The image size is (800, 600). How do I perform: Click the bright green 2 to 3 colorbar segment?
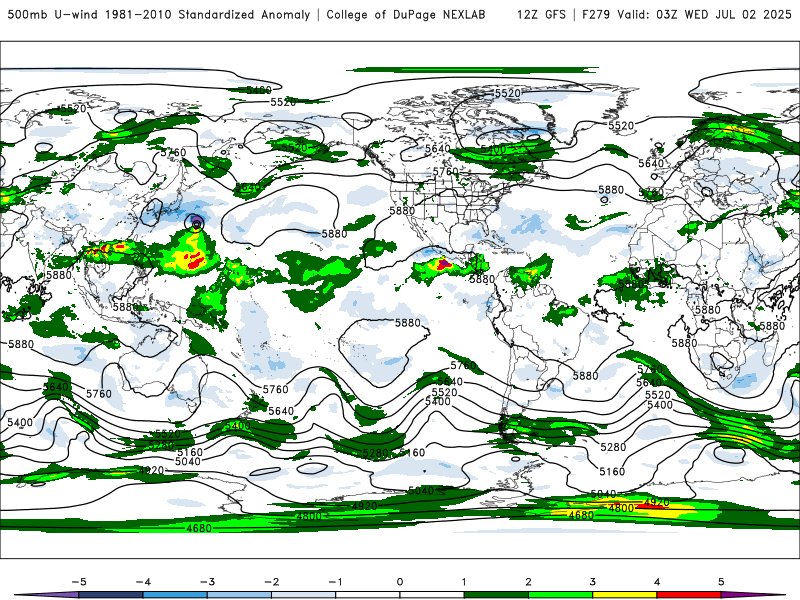(x=560, y=595)
